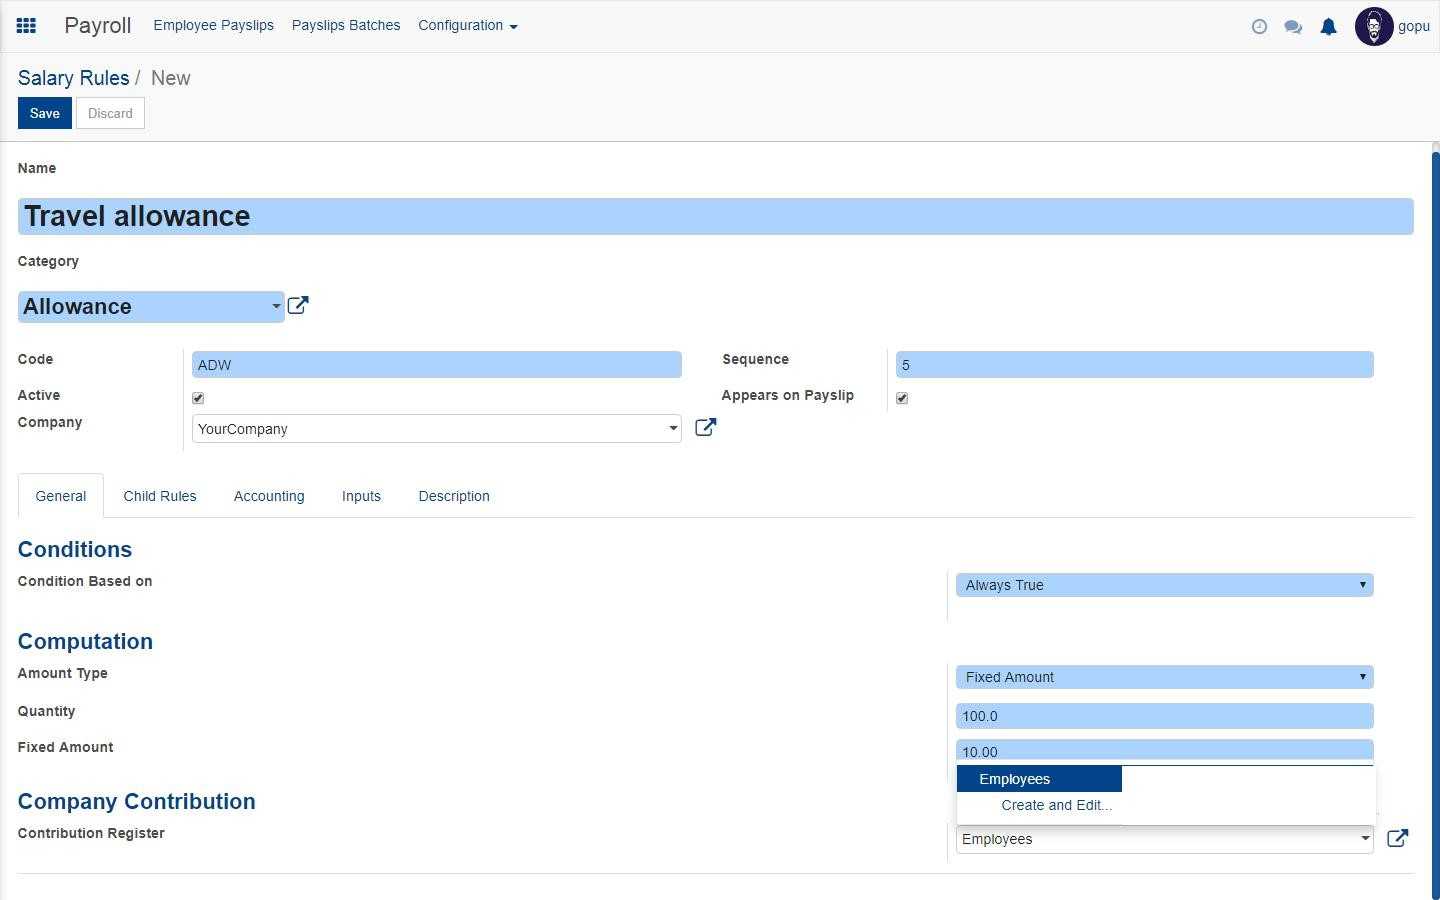Open the notifications bell icon
Screen dimensions: 1440x900
[x=1328, y=27]
